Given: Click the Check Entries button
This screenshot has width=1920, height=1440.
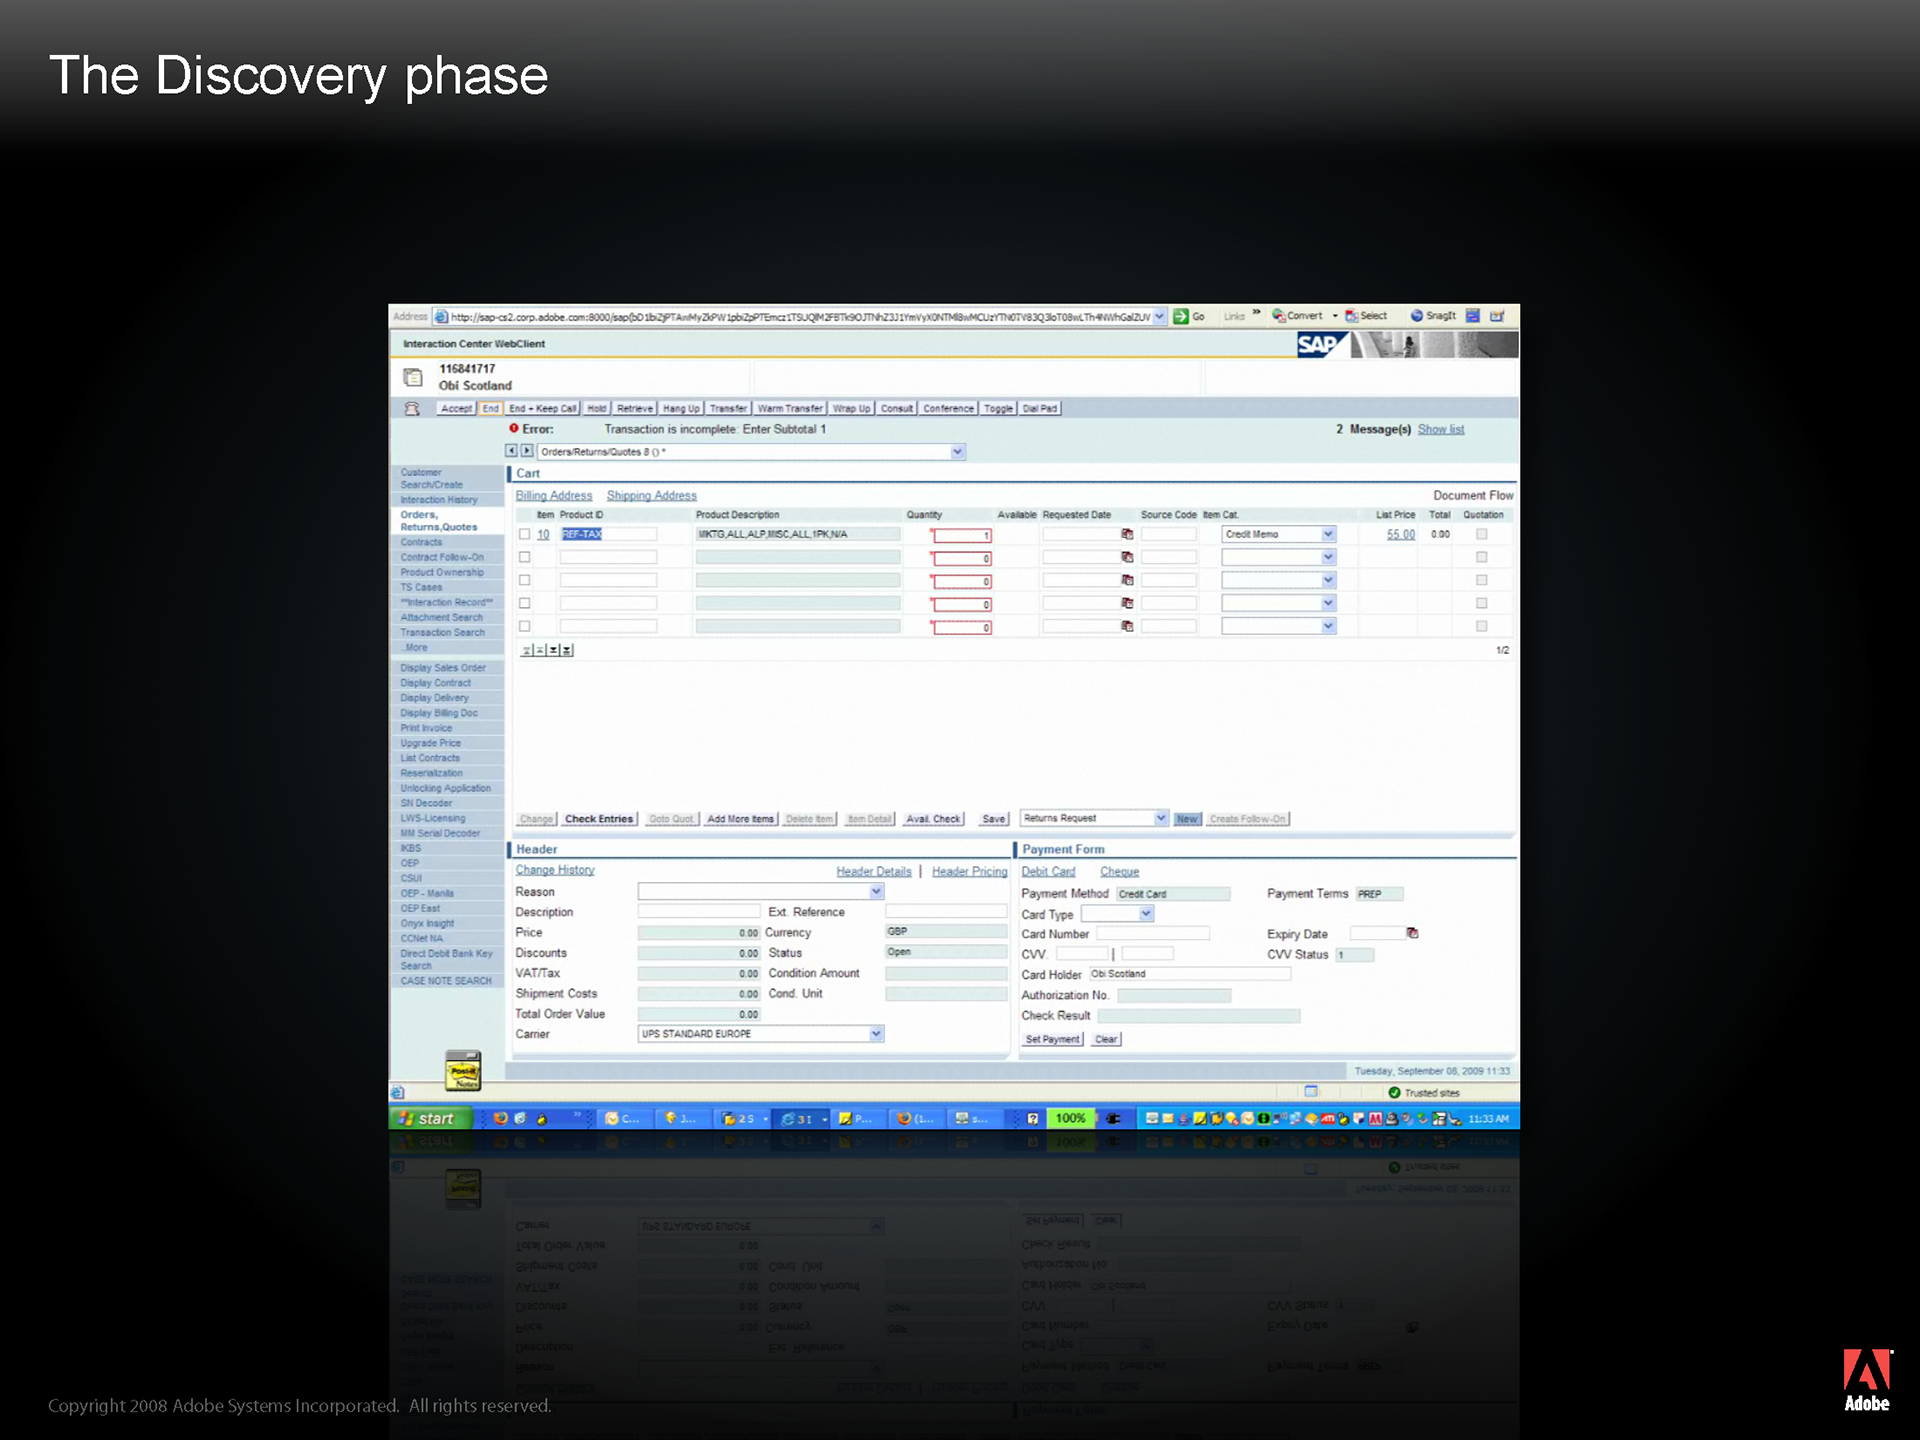Looking at the screenshot, I should (598, 819).
